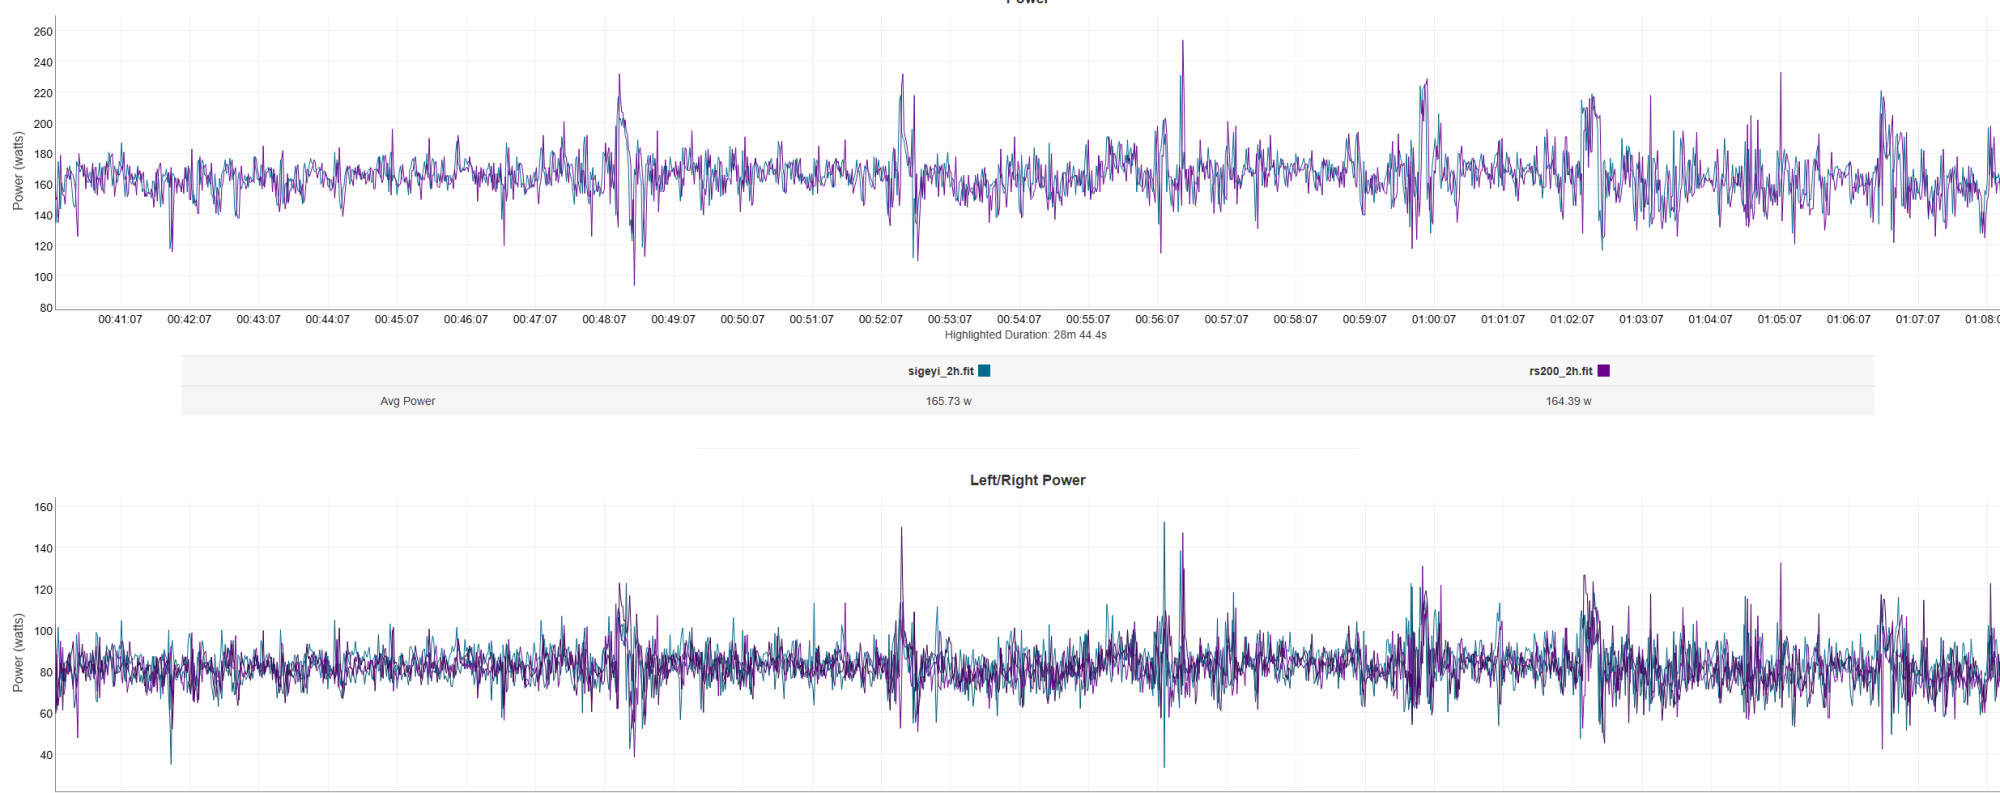Click the highest power spike in top chart
This screenshot has height=793, width=2000.
1183,43
